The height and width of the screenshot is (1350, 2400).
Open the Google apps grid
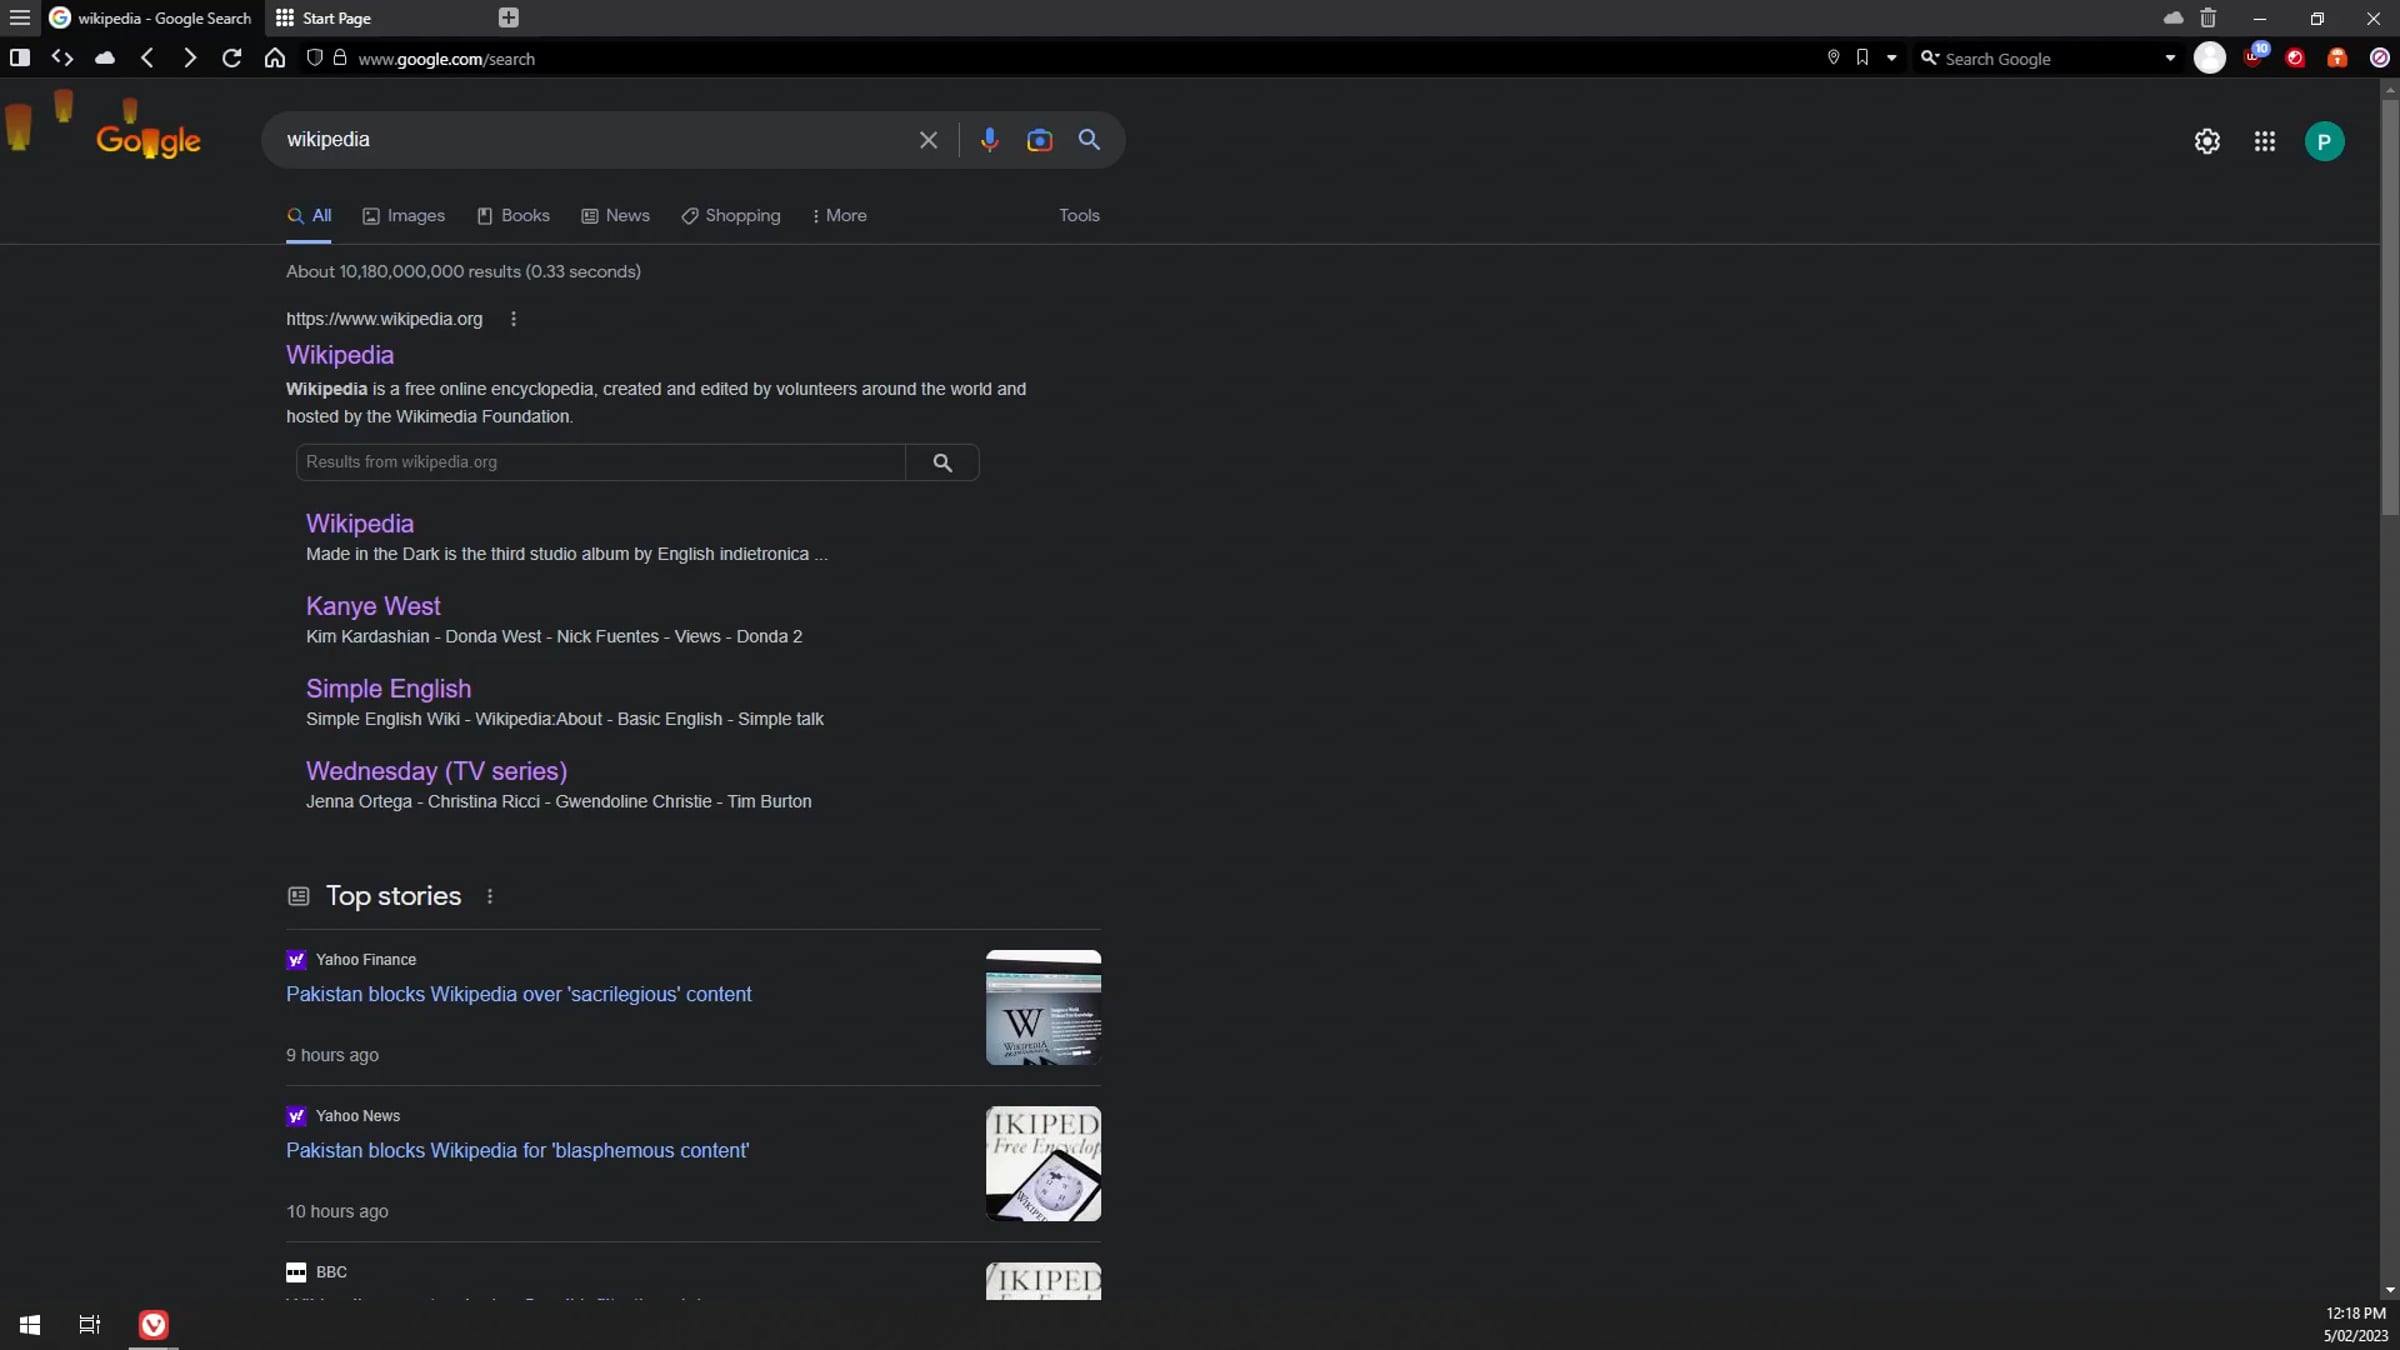(x=2265, y=141)
